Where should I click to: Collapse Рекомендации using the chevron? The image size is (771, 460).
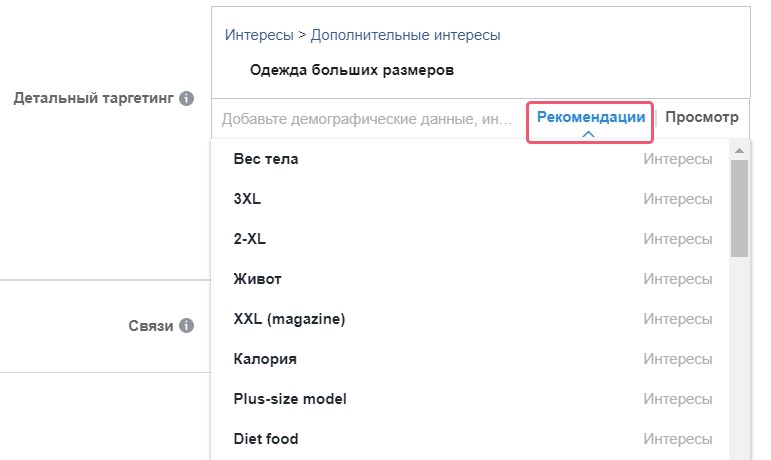point(588,134)
